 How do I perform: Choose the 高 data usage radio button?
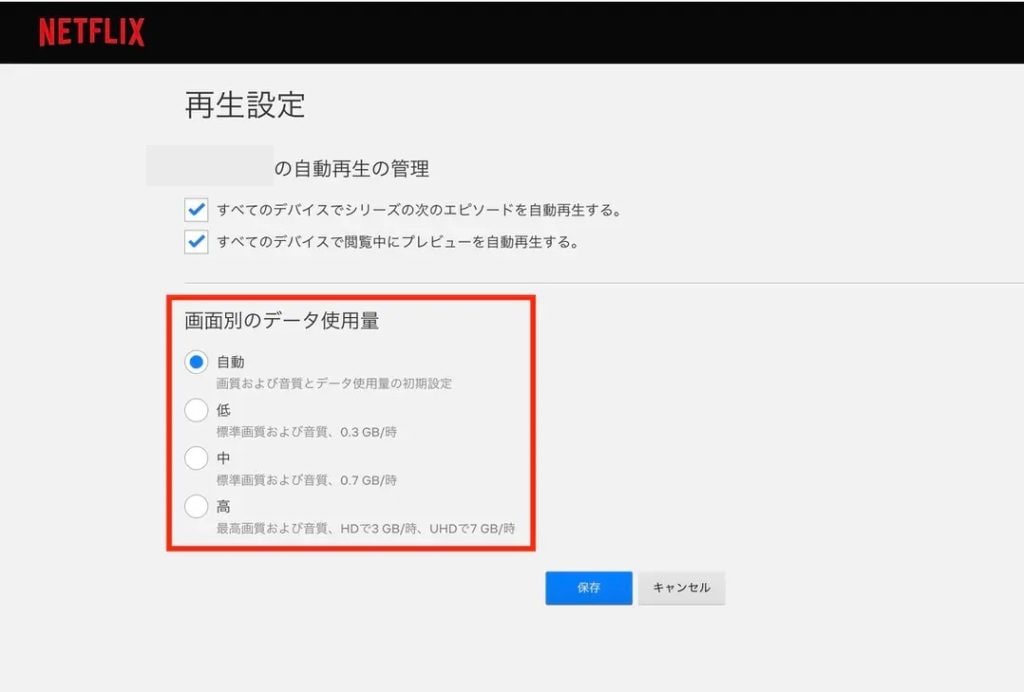click(x=197, y=507)
